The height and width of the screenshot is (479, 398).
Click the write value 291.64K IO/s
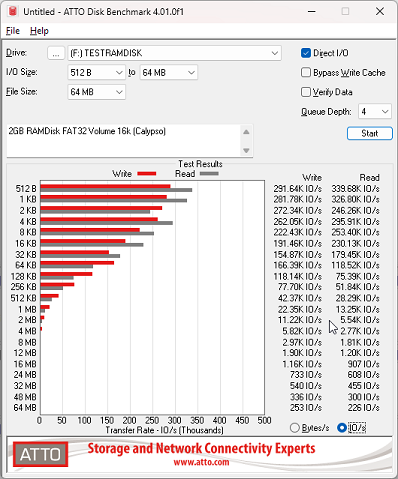297,189
